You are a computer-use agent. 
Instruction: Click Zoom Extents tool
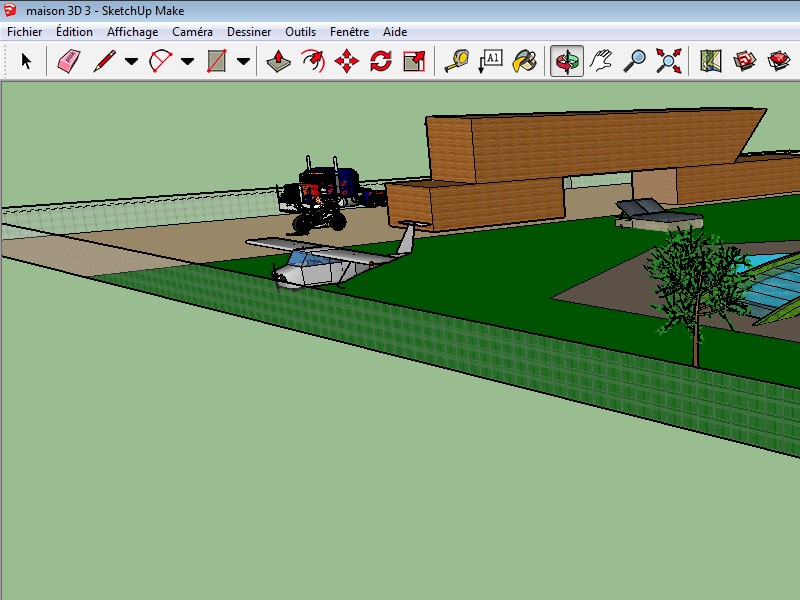(x=669, y=61)
